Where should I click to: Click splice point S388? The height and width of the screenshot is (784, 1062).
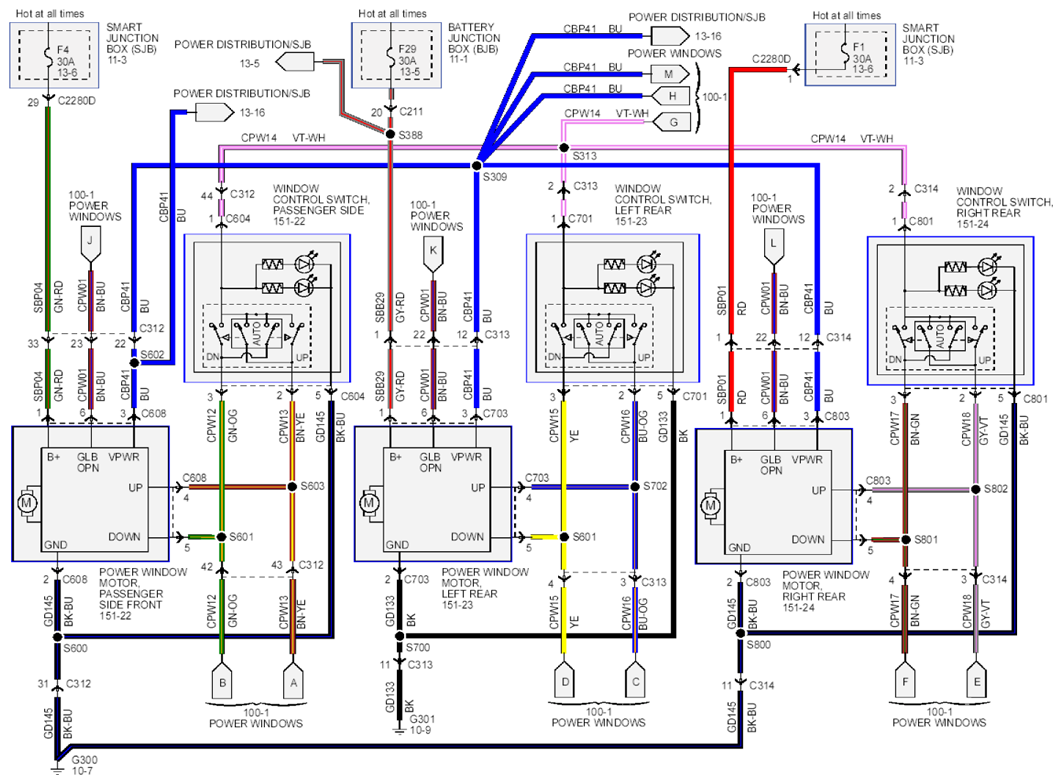[x=390, y=134]
